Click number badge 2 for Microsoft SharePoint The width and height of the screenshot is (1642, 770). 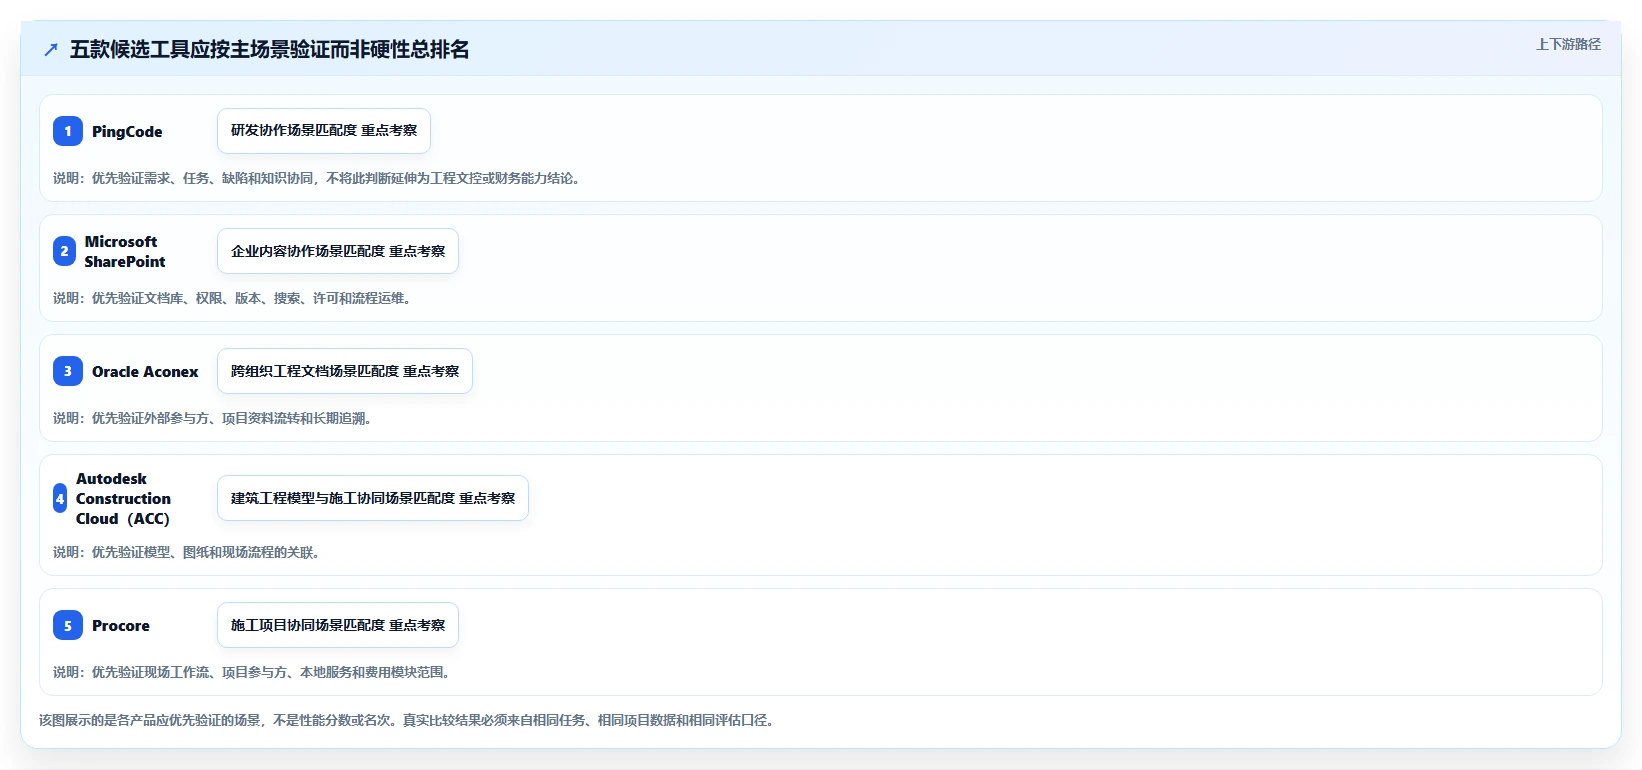64,251
